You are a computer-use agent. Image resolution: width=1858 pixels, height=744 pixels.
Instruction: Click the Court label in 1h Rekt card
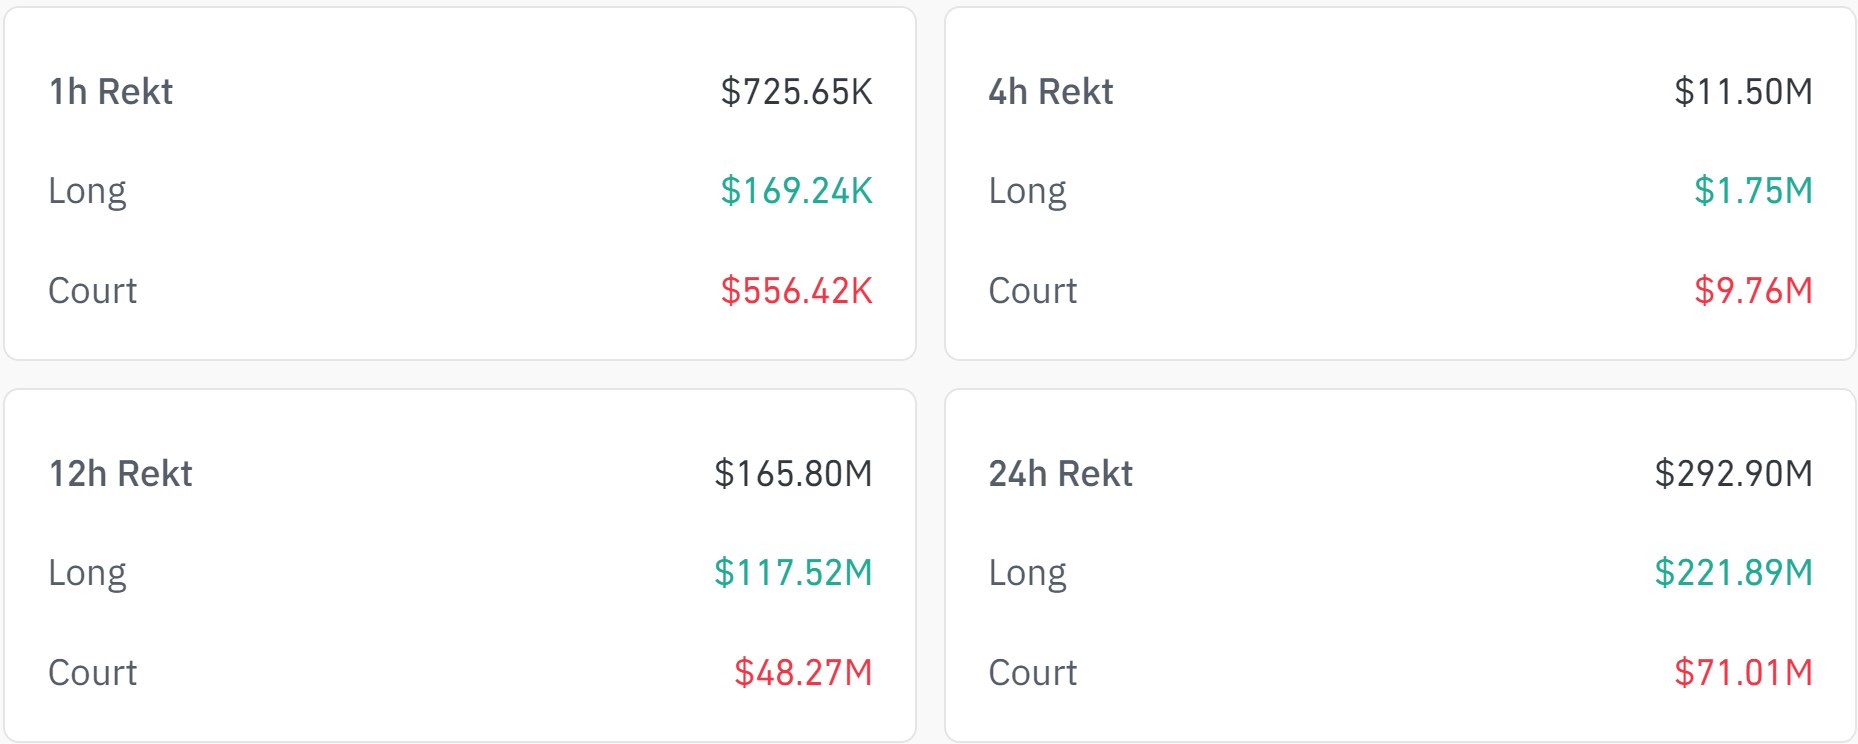(93, 293)
